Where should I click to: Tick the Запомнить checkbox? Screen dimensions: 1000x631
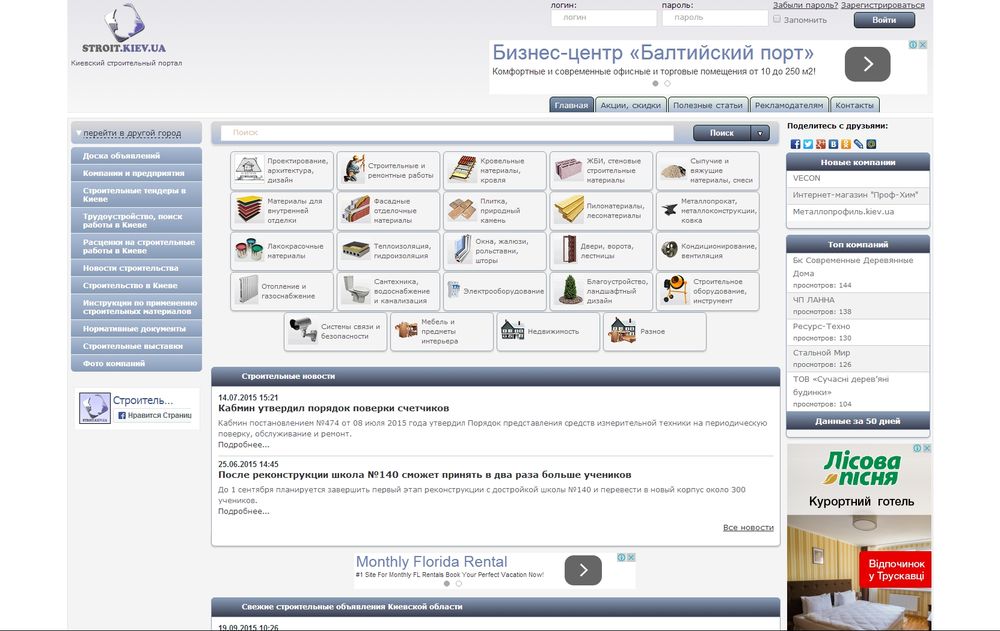[777, 19]
